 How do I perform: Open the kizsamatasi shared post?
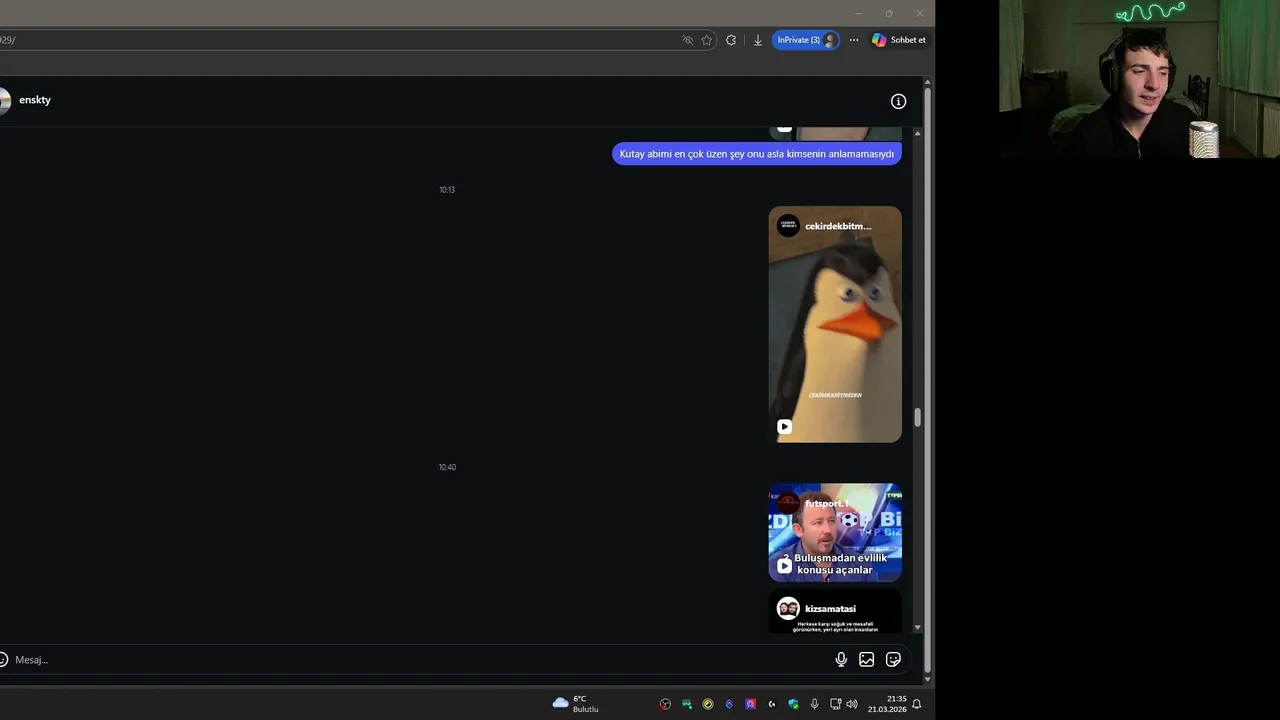(x=835, y=611)
